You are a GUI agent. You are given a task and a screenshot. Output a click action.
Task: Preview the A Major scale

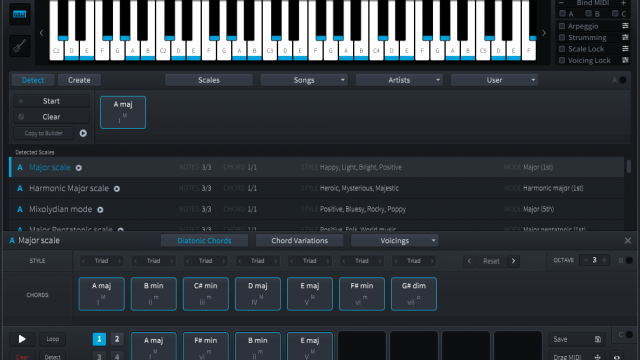(78, 168)
